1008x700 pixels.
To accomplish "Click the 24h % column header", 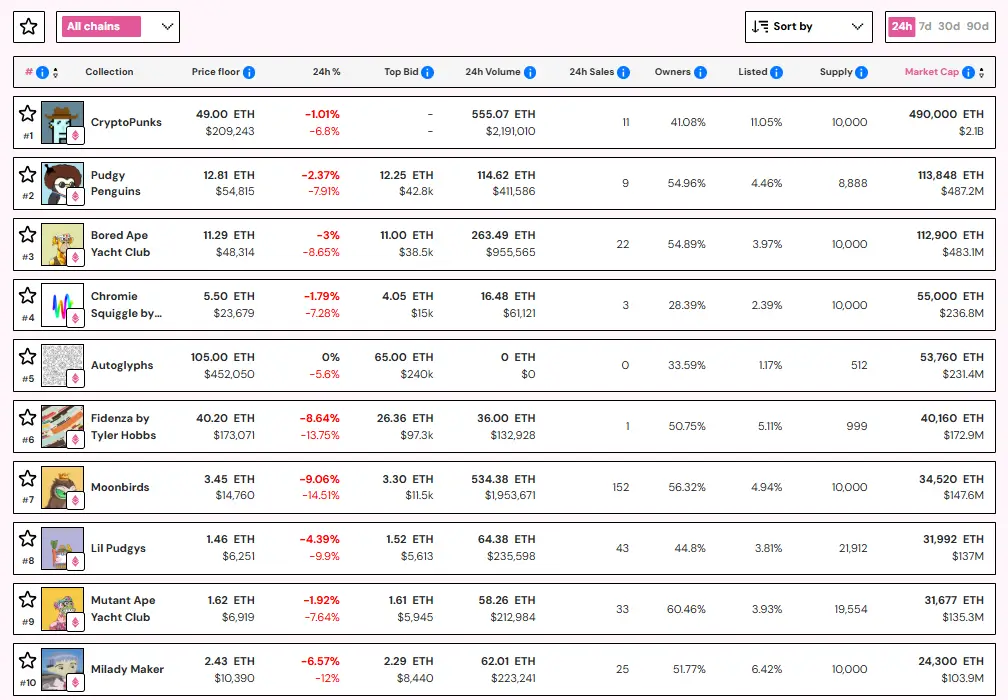I will [327, 72].
